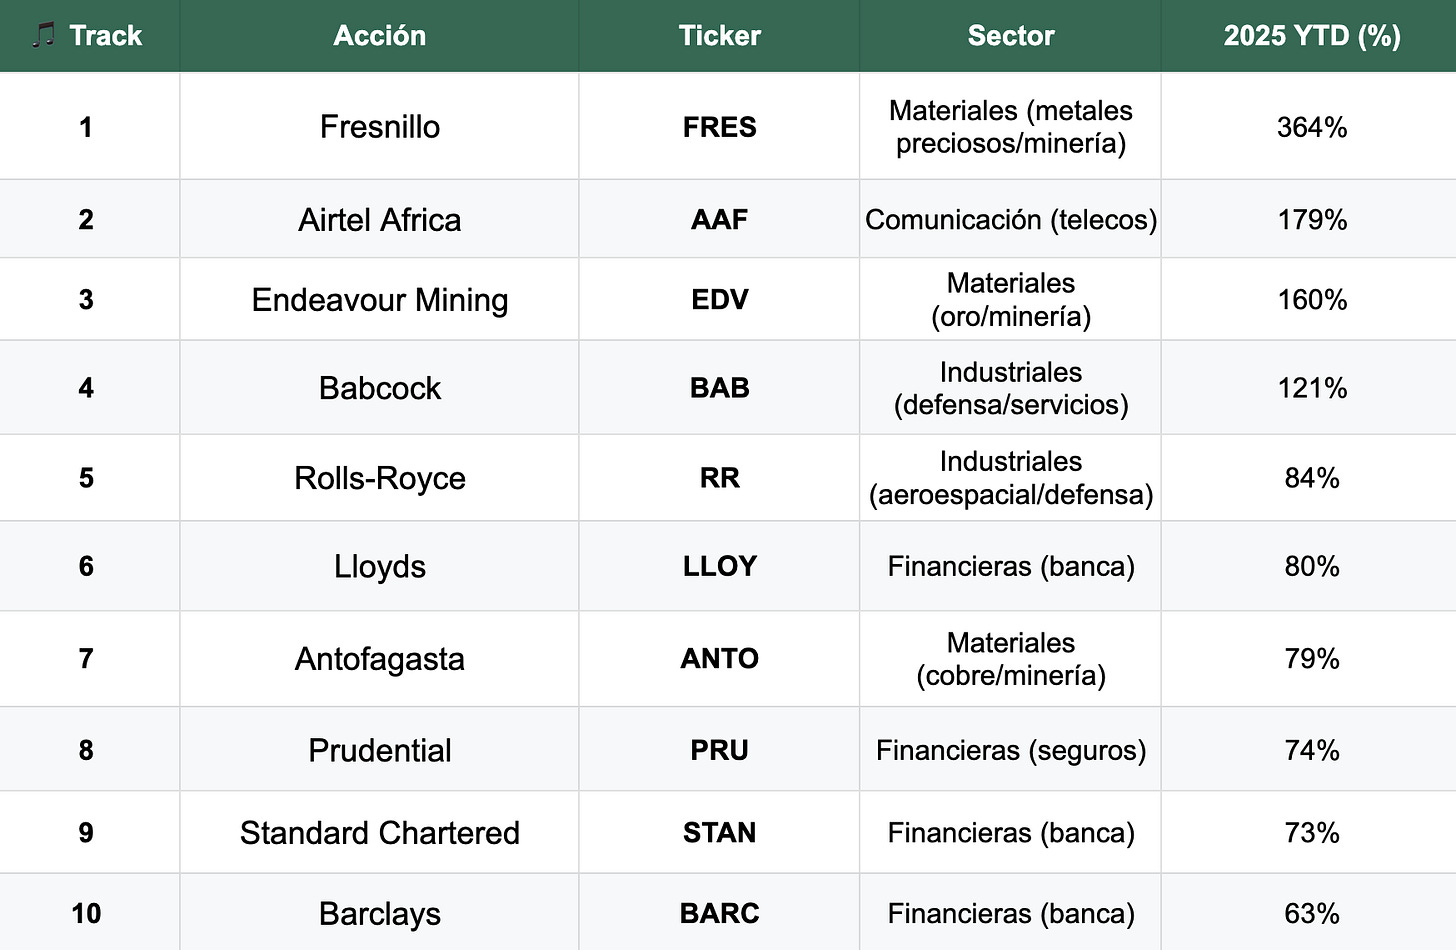Click the Prudential cell
1456x950 pixels.
379,750
